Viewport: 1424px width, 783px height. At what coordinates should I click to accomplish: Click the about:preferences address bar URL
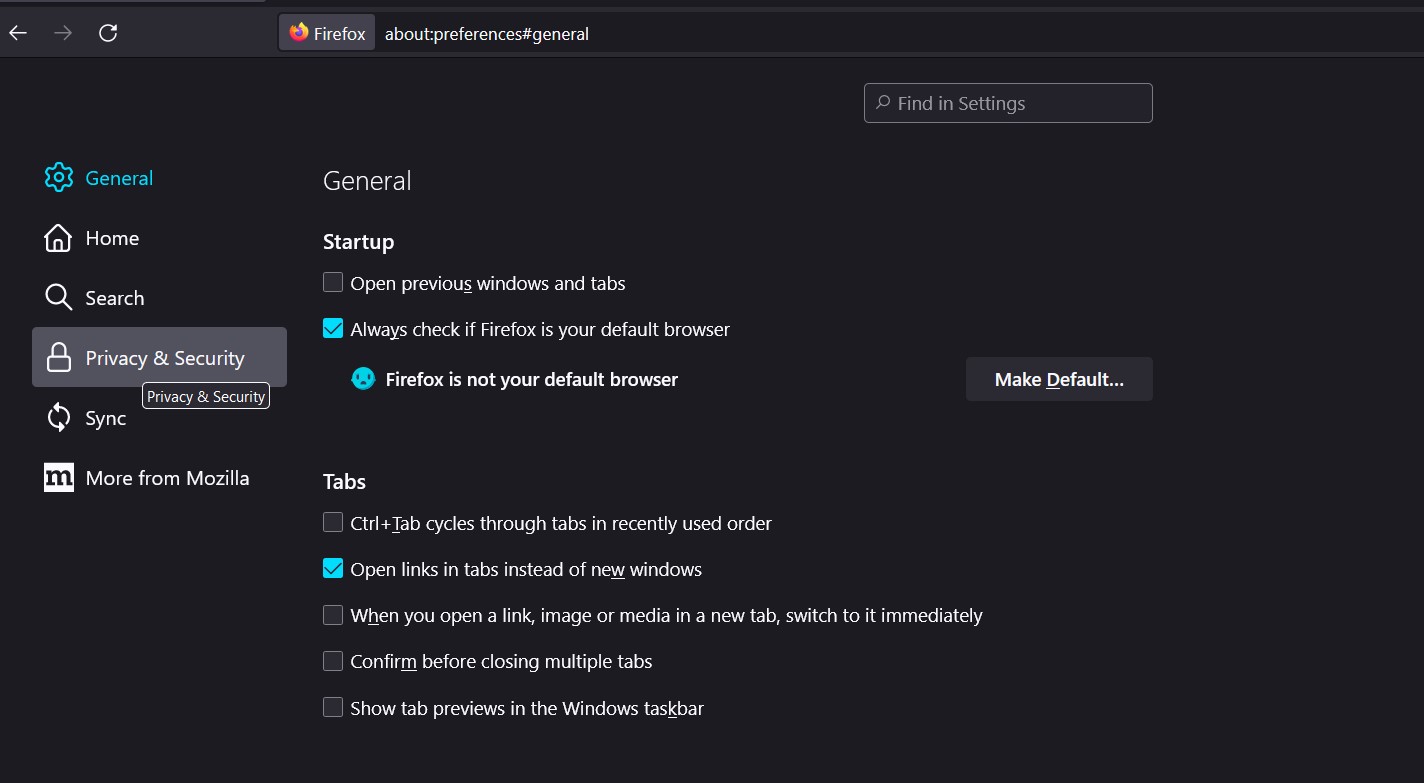pos(487,34)
